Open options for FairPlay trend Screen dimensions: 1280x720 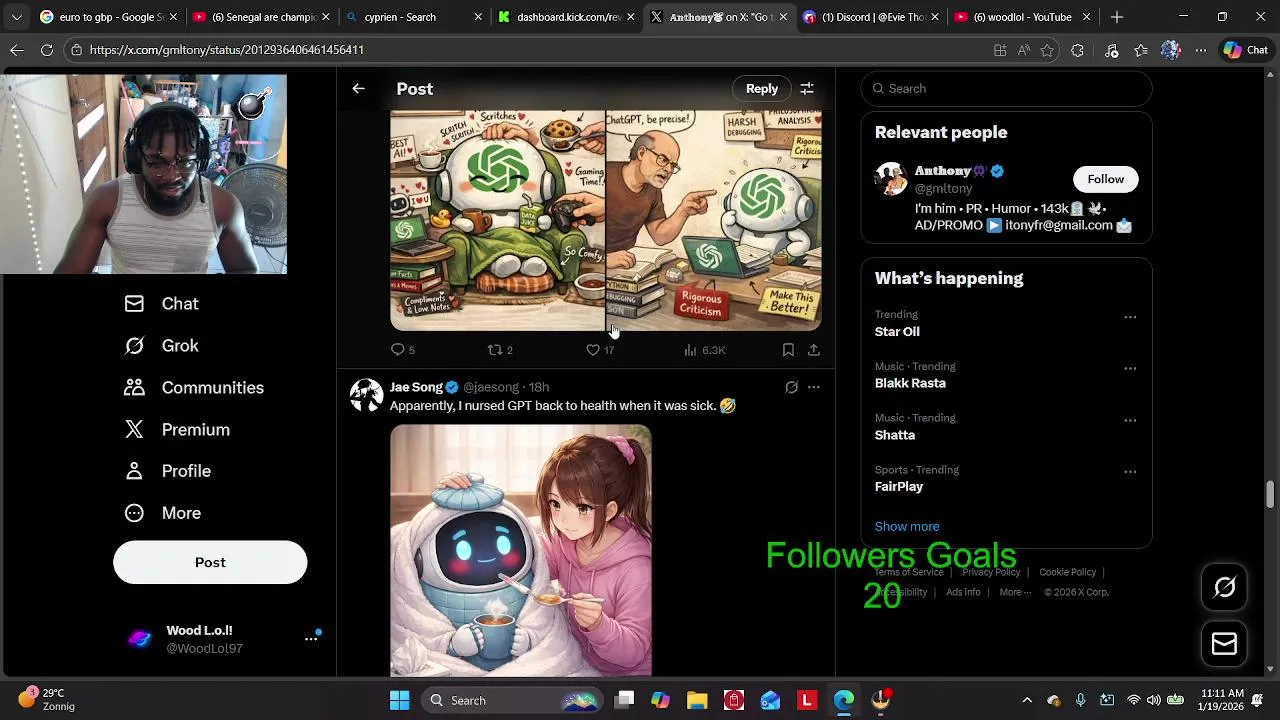pos(1130,471)
